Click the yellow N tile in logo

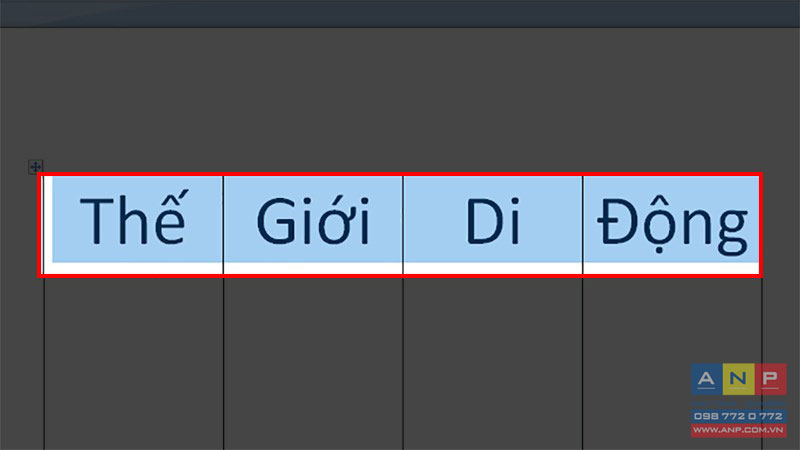click(738, 379)
